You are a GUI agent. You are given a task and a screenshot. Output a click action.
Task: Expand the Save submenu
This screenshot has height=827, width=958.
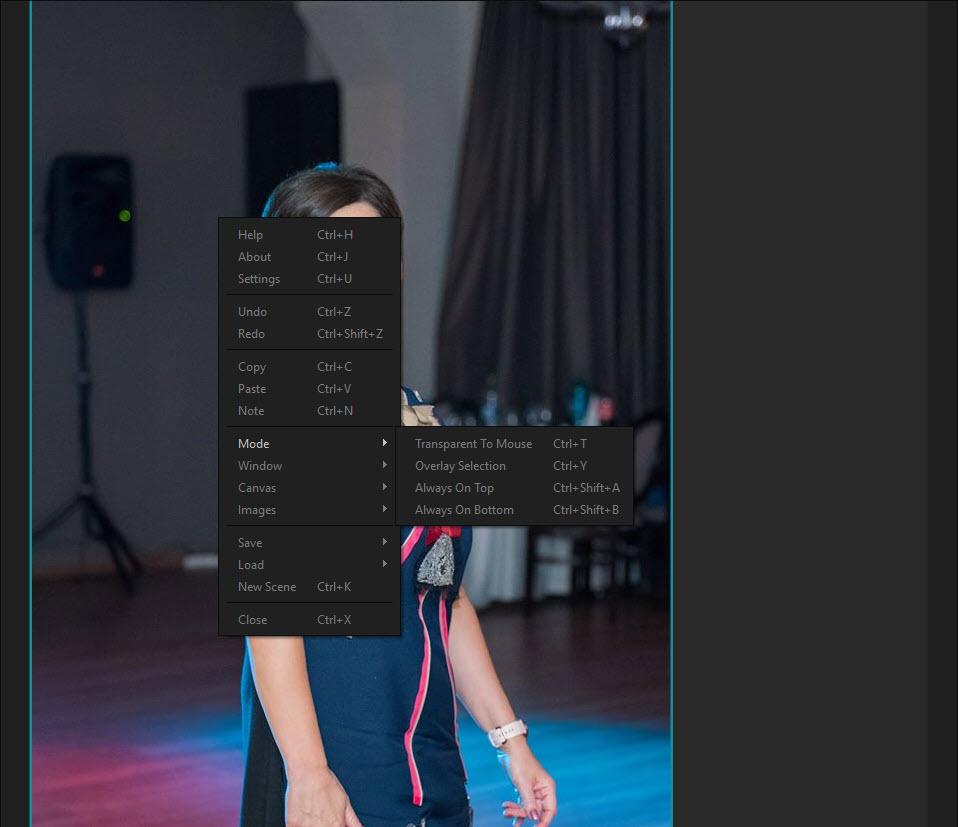click(309, 542)
